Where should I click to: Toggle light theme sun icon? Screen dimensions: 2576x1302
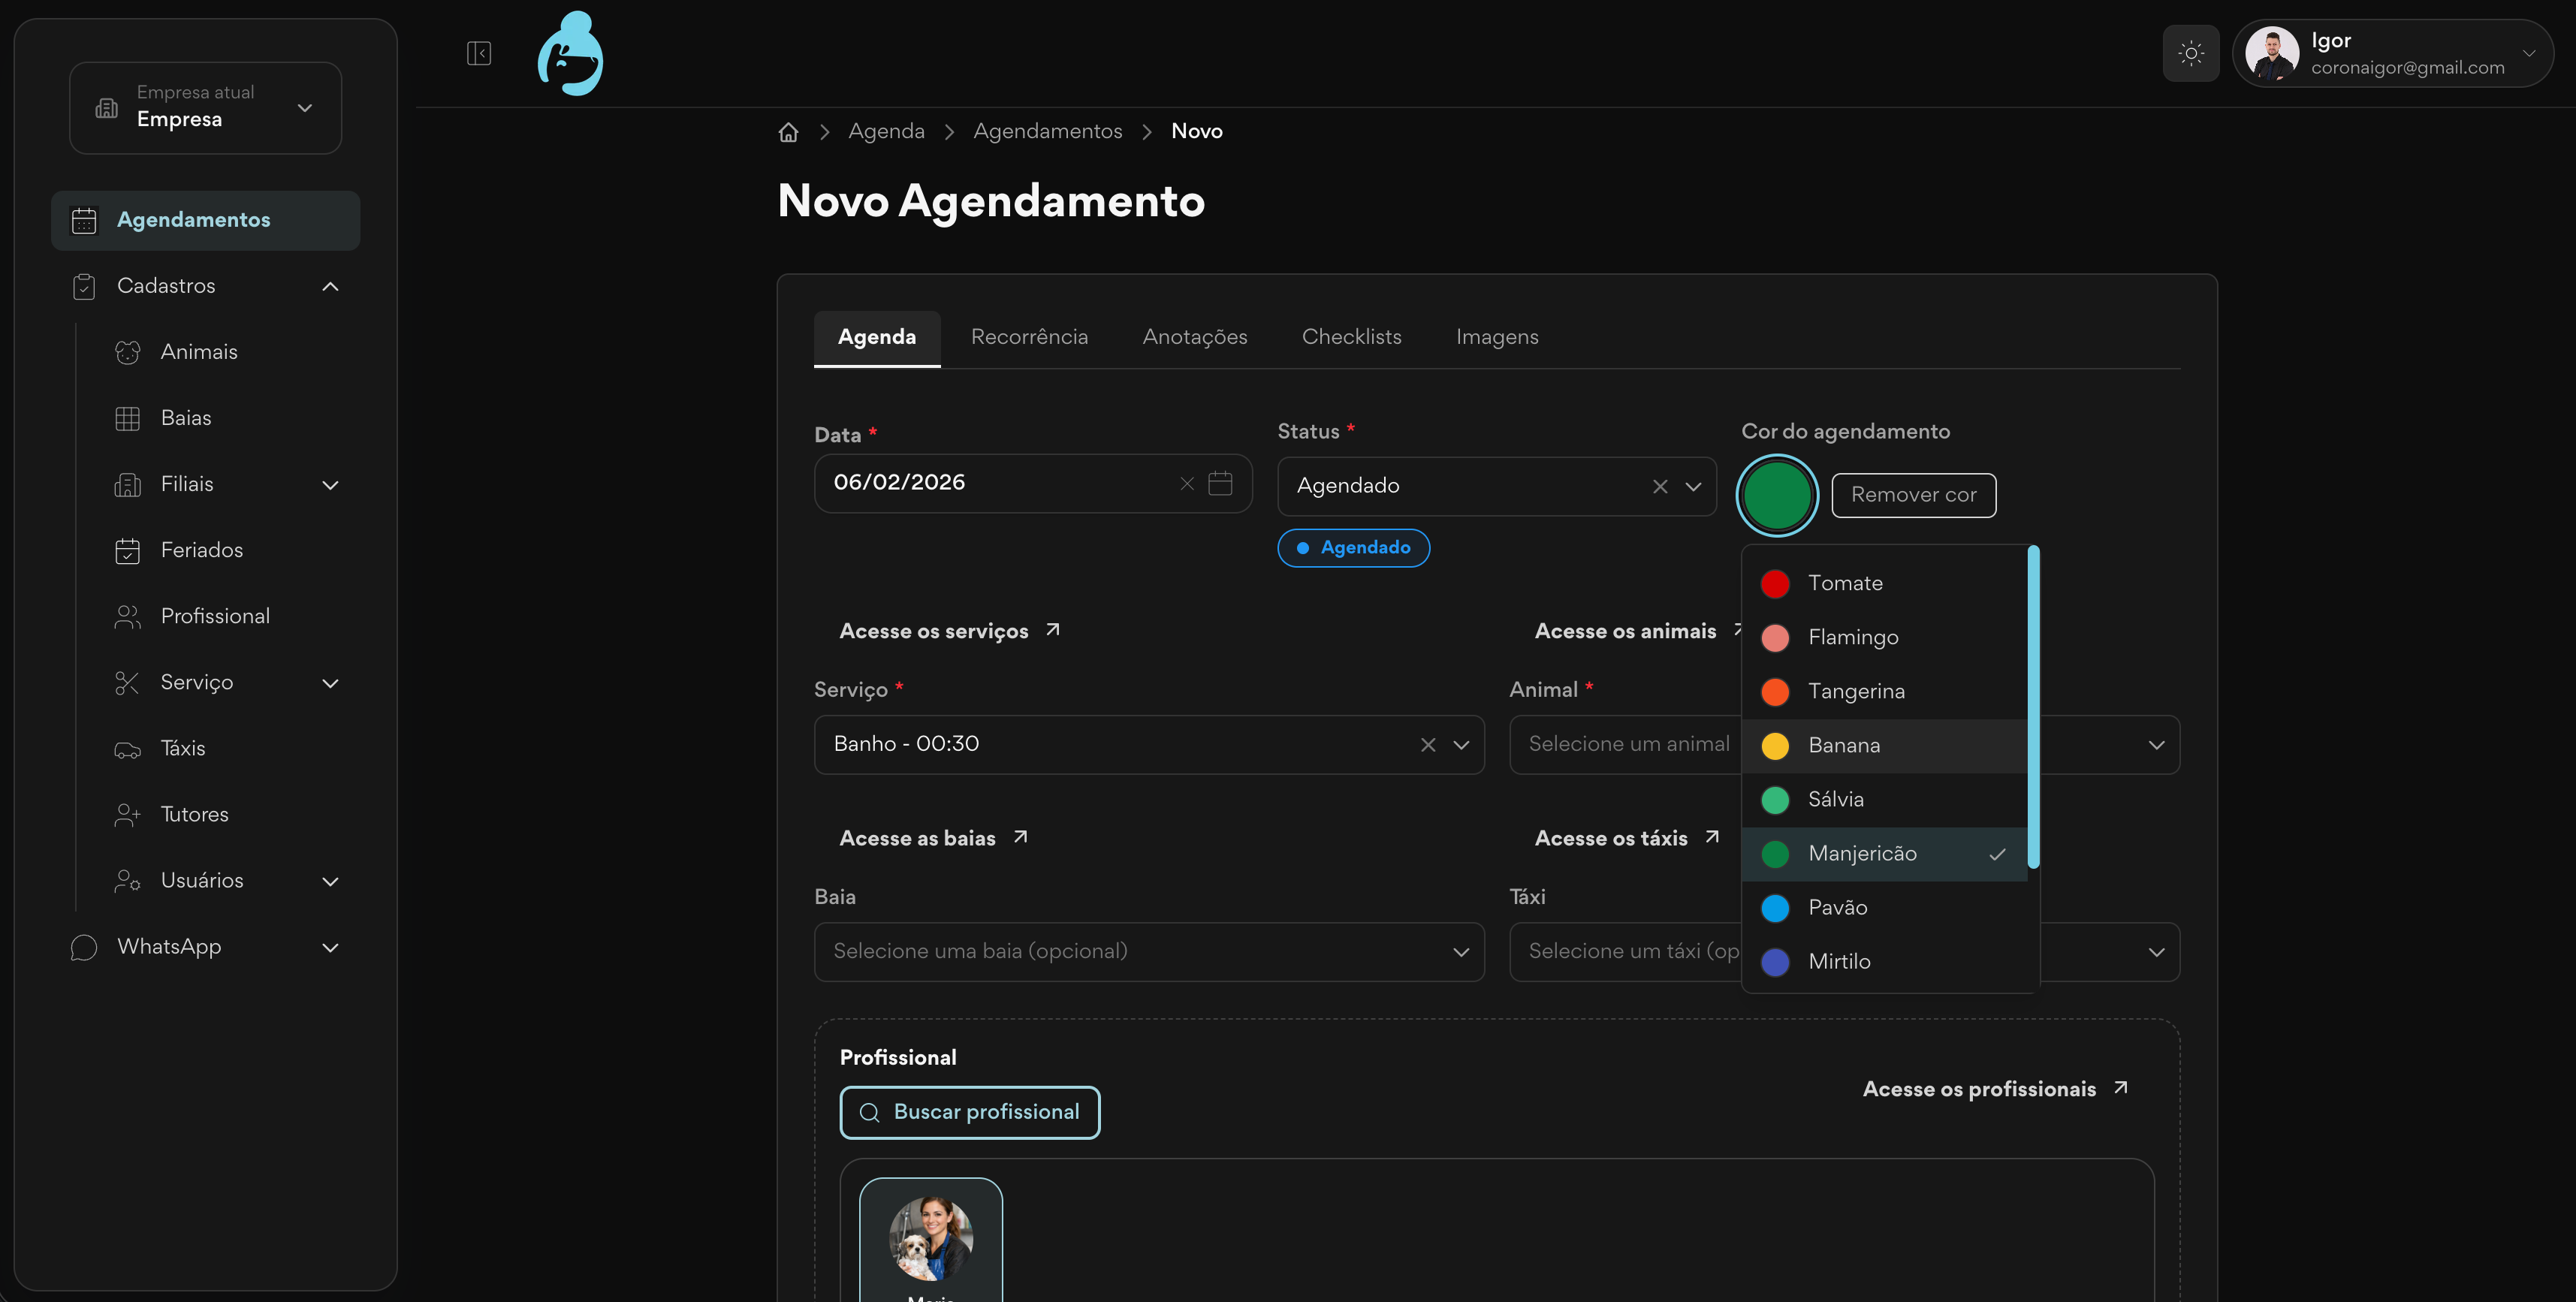[x=2190, y=53]
